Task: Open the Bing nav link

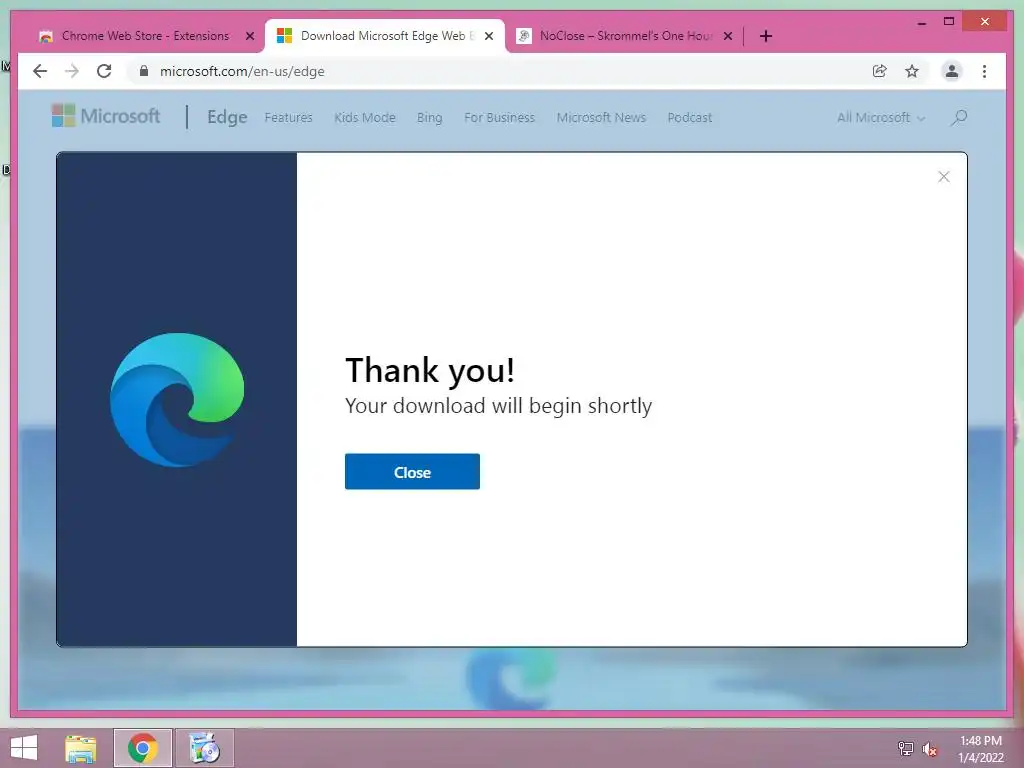Action: [429, 118]
